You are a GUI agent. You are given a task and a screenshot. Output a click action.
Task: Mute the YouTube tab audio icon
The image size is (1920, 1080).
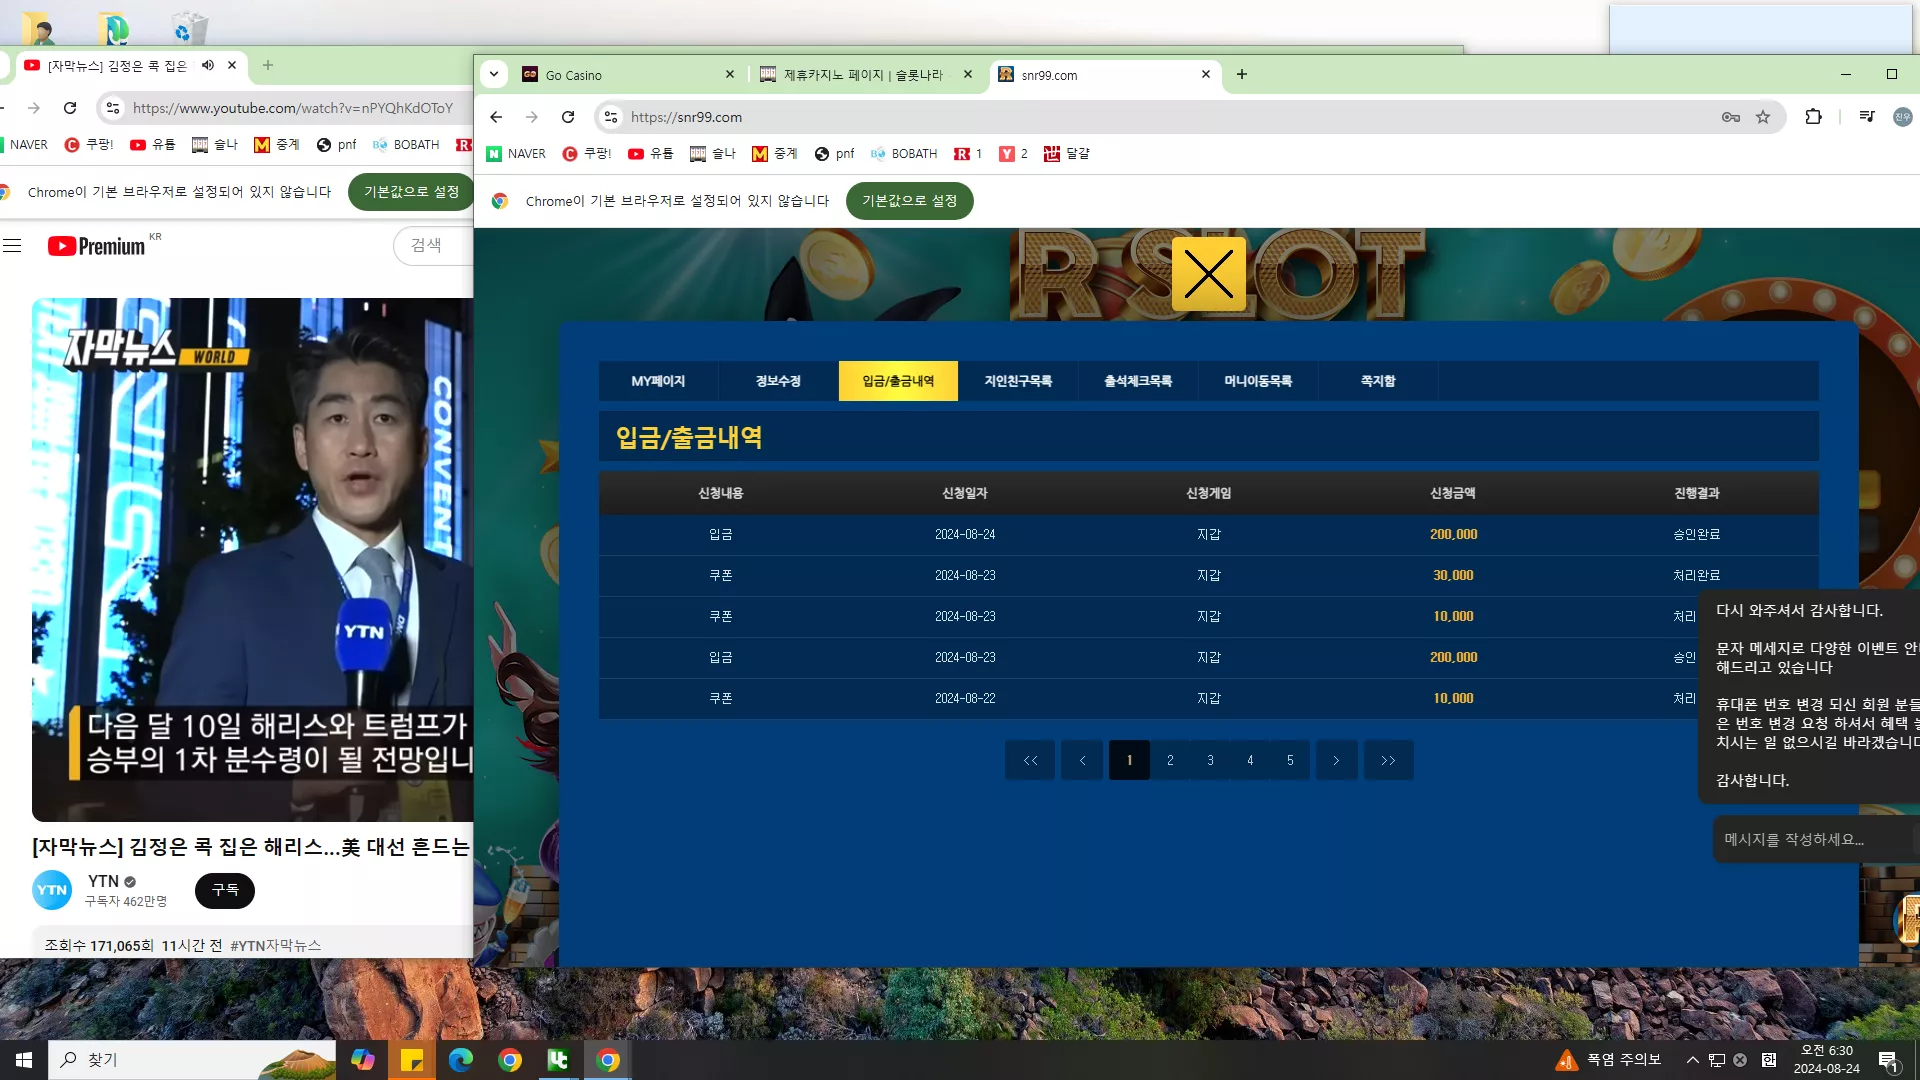pos(208,65)
